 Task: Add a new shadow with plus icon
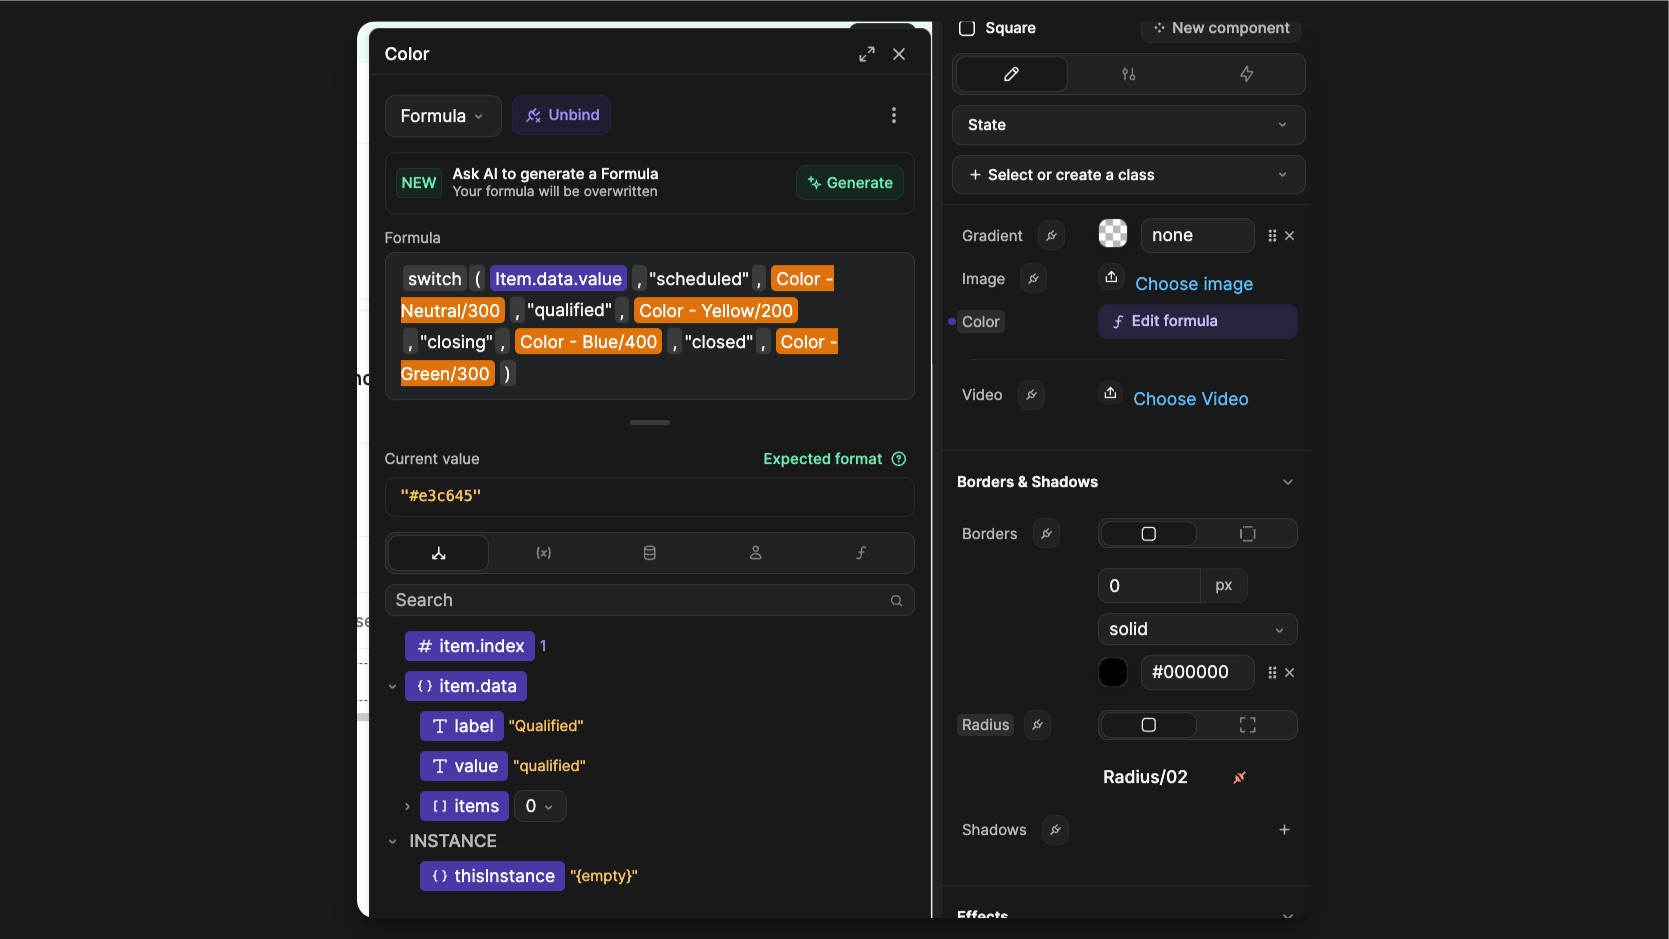pyautogui.click(x=1284, y=830)
